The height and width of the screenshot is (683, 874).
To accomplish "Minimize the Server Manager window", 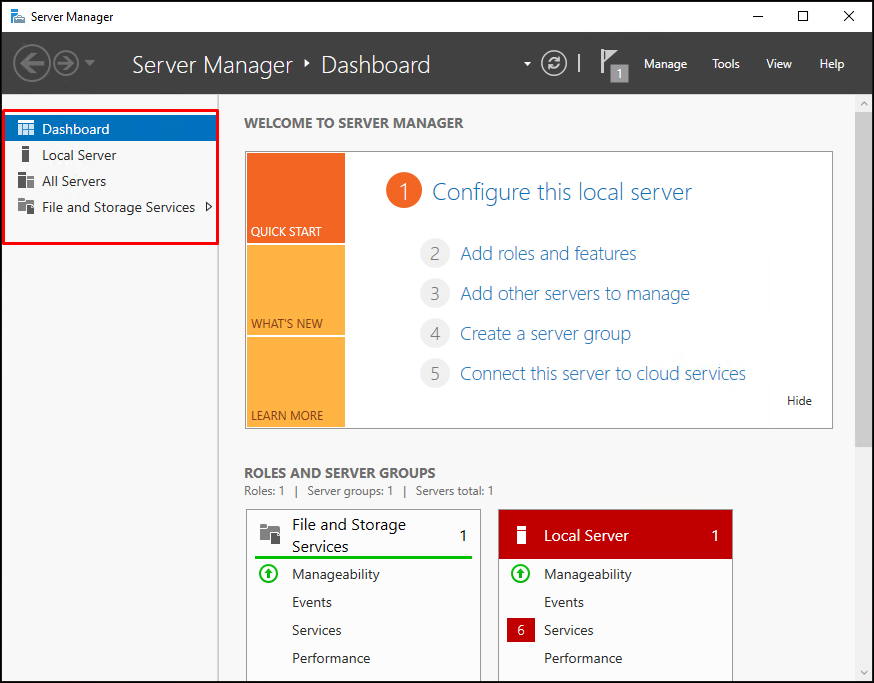I will point(758,16).
